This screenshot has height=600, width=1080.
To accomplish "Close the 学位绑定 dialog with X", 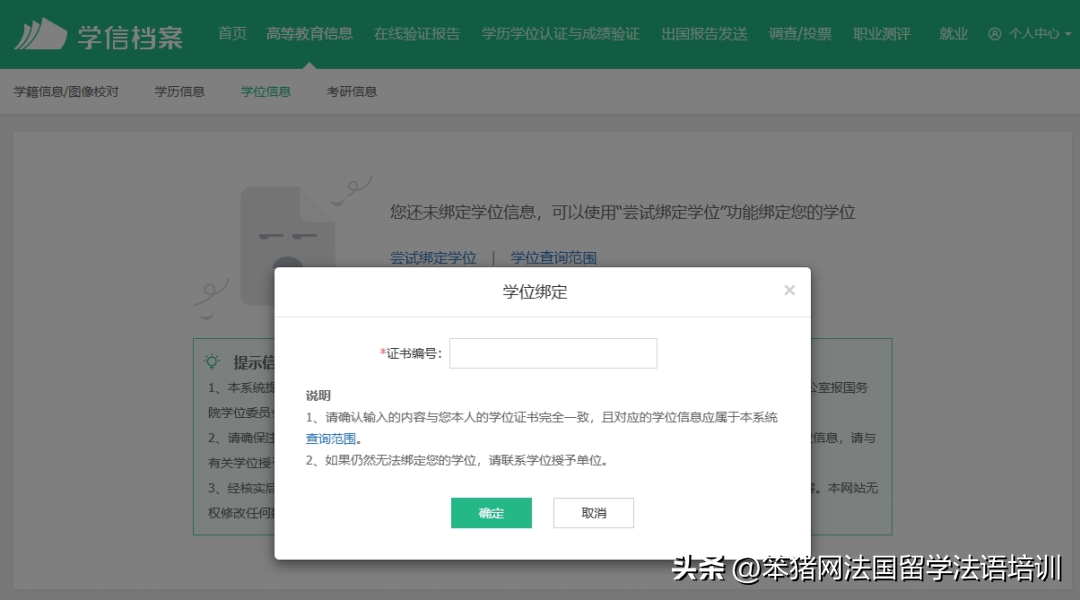I will (789, 291).
